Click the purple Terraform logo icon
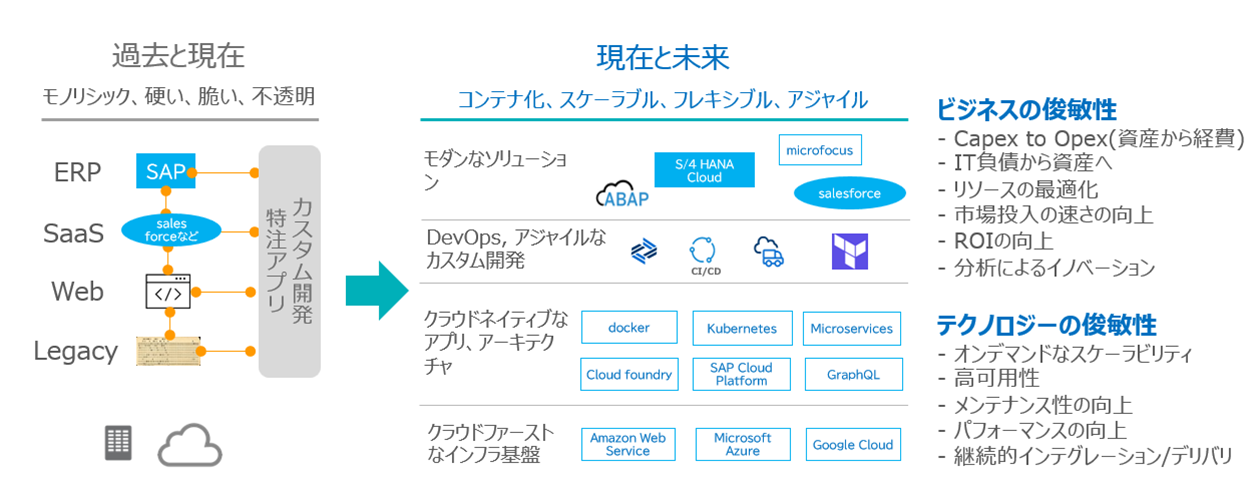Viewport: 1260px width, 482px height. [851, 251]
